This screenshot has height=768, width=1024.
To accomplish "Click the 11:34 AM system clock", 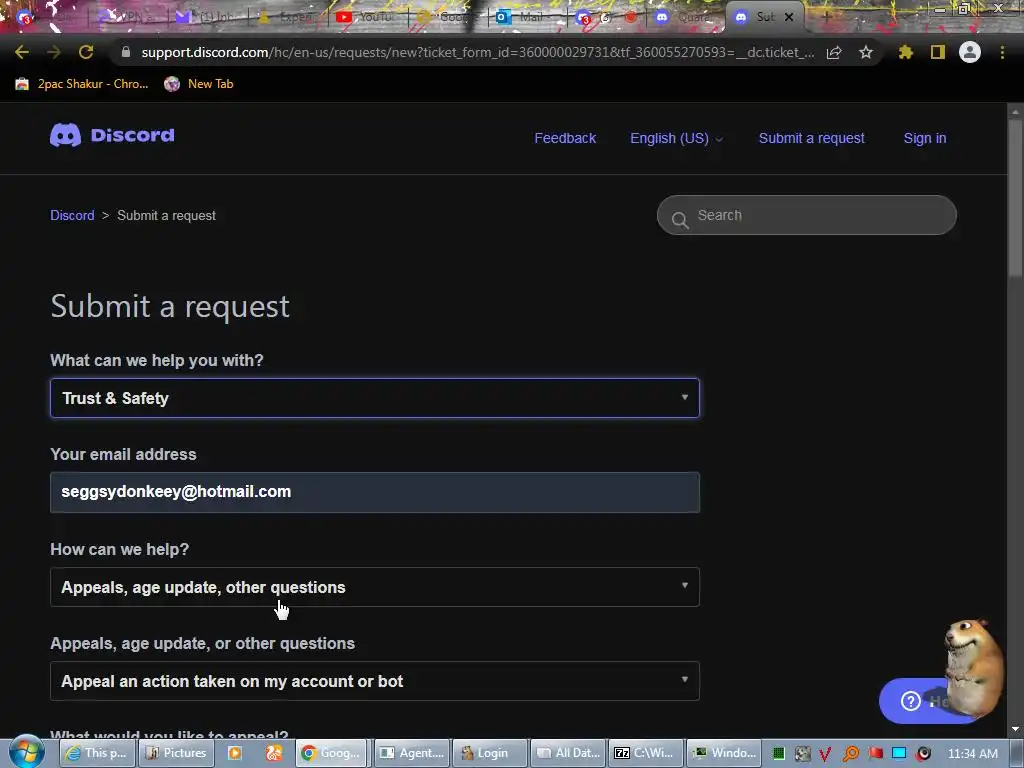I will pyautogui.click(x=972, y=754).
